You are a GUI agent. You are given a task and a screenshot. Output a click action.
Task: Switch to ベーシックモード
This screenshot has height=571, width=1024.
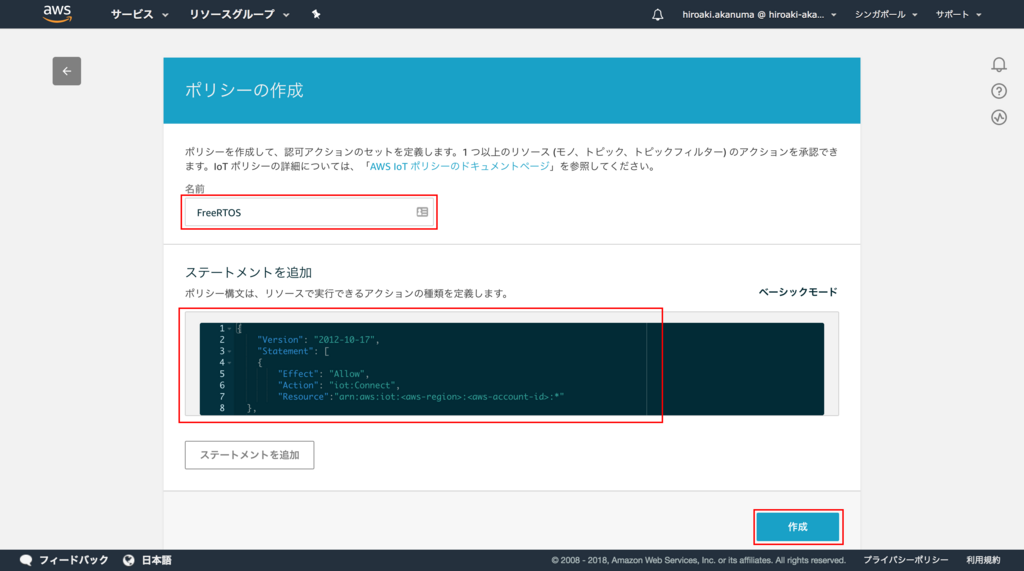(797, 292)
